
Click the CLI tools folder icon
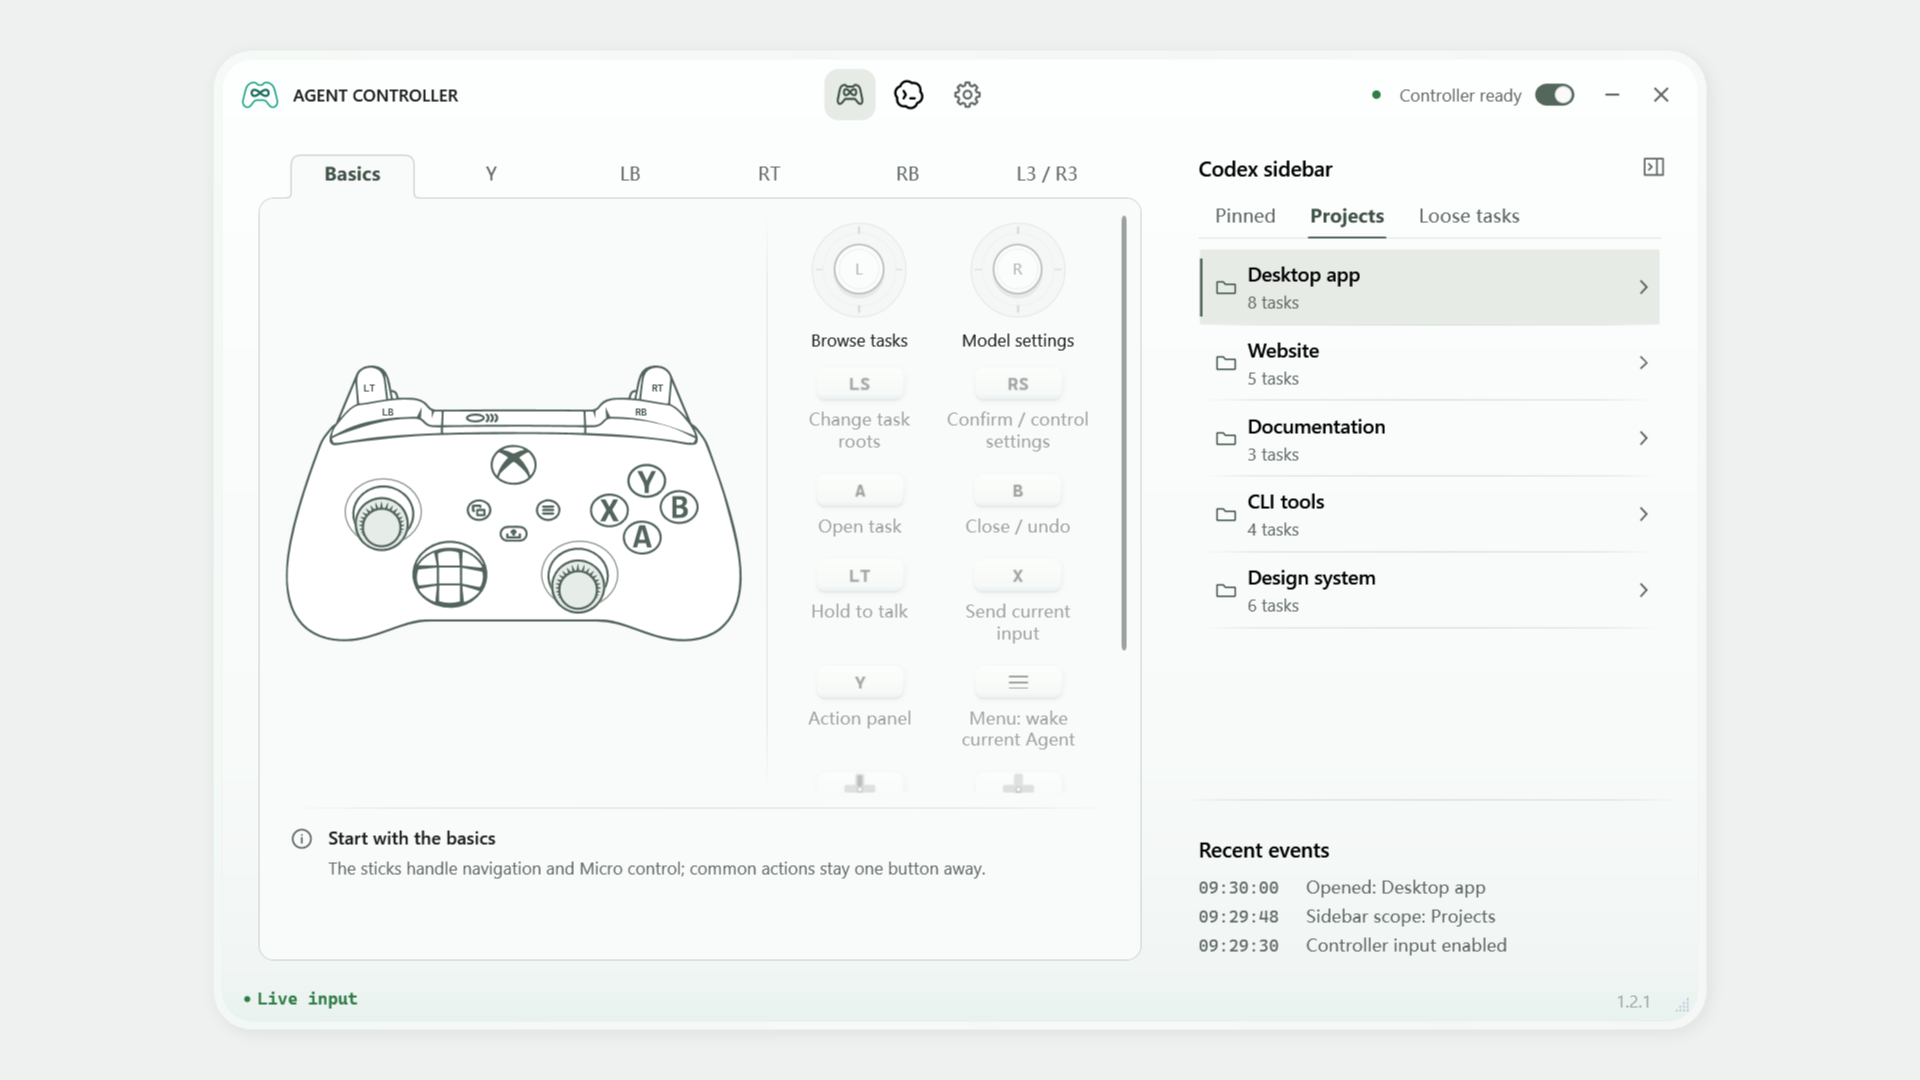tap(1225, 515)
